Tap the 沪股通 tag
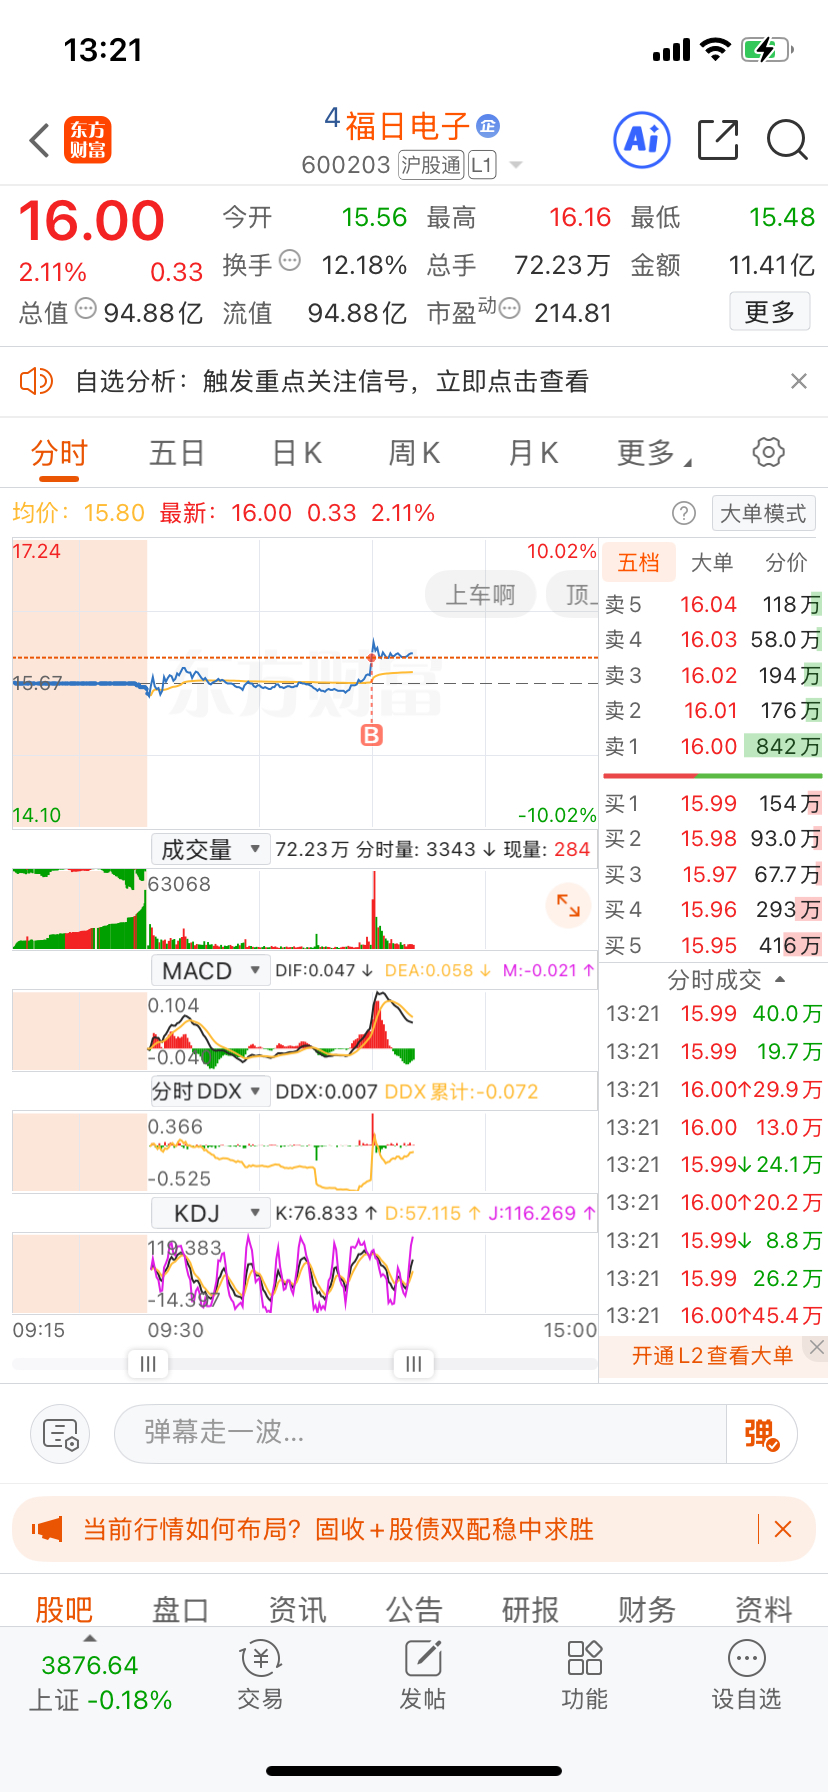 point(431,165)
